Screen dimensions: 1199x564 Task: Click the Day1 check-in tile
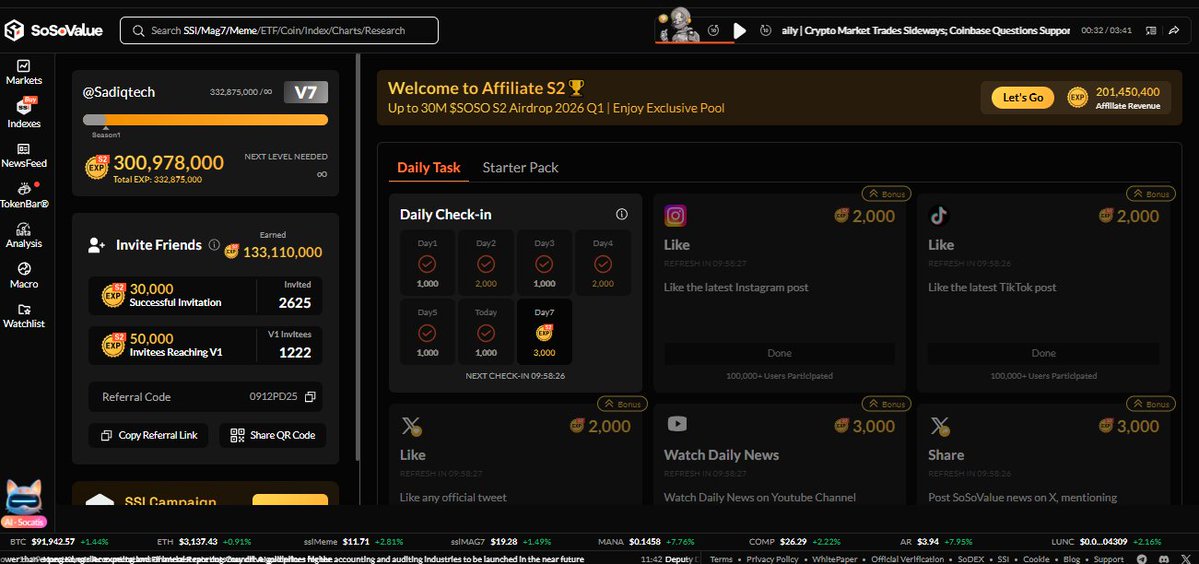click(x=427, y=263)
